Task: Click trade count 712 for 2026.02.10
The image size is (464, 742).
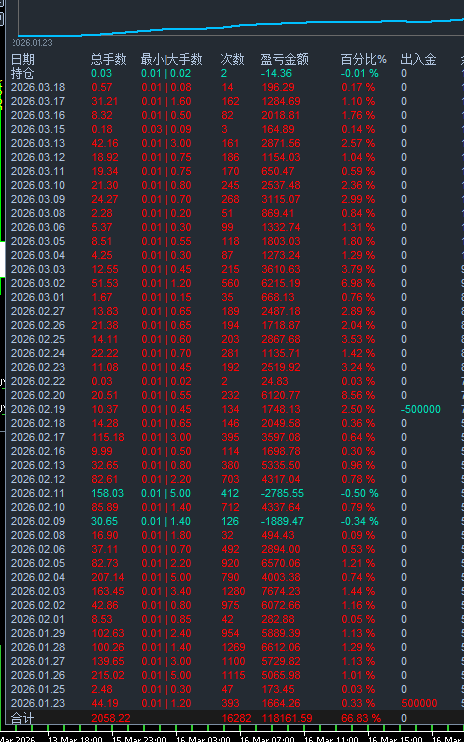Action: (230, 507)
